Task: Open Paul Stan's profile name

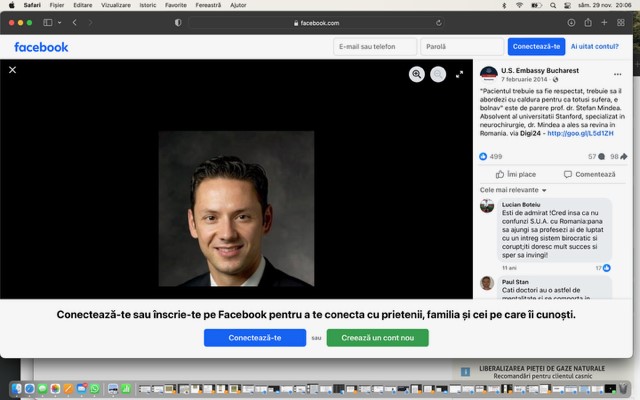Action: click(x=515, y=282)
